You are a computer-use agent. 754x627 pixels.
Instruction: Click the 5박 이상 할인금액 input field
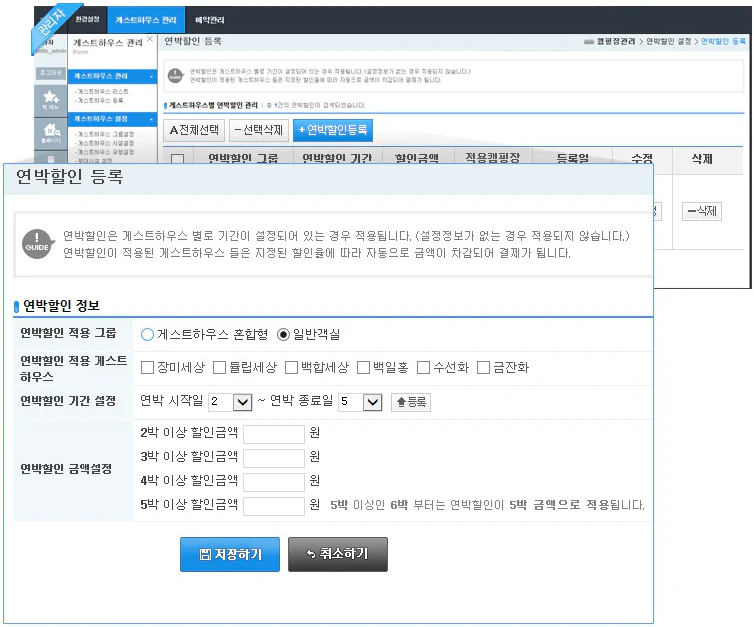pyautogui.click(x=274, y=506)
